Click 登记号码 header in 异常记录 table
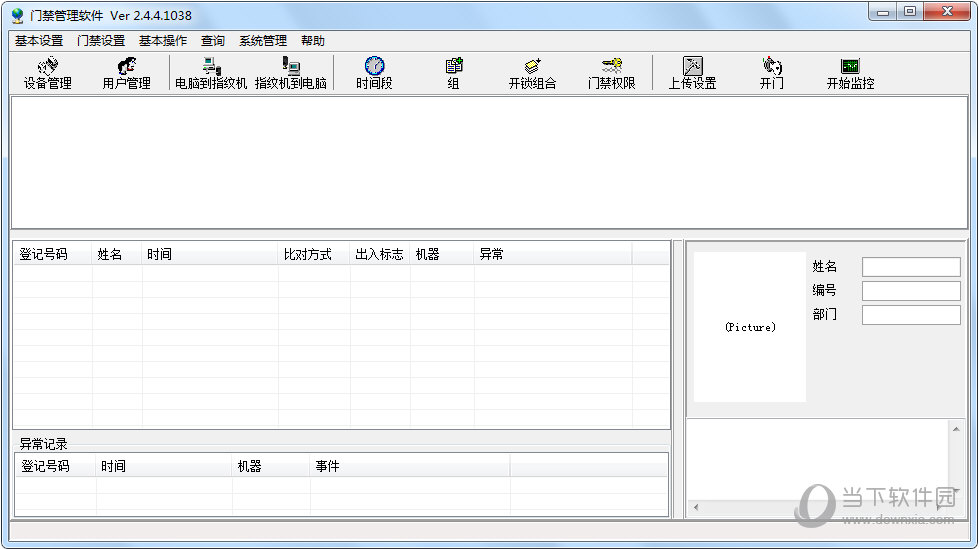The image size is (979, 549). (56, 466)
